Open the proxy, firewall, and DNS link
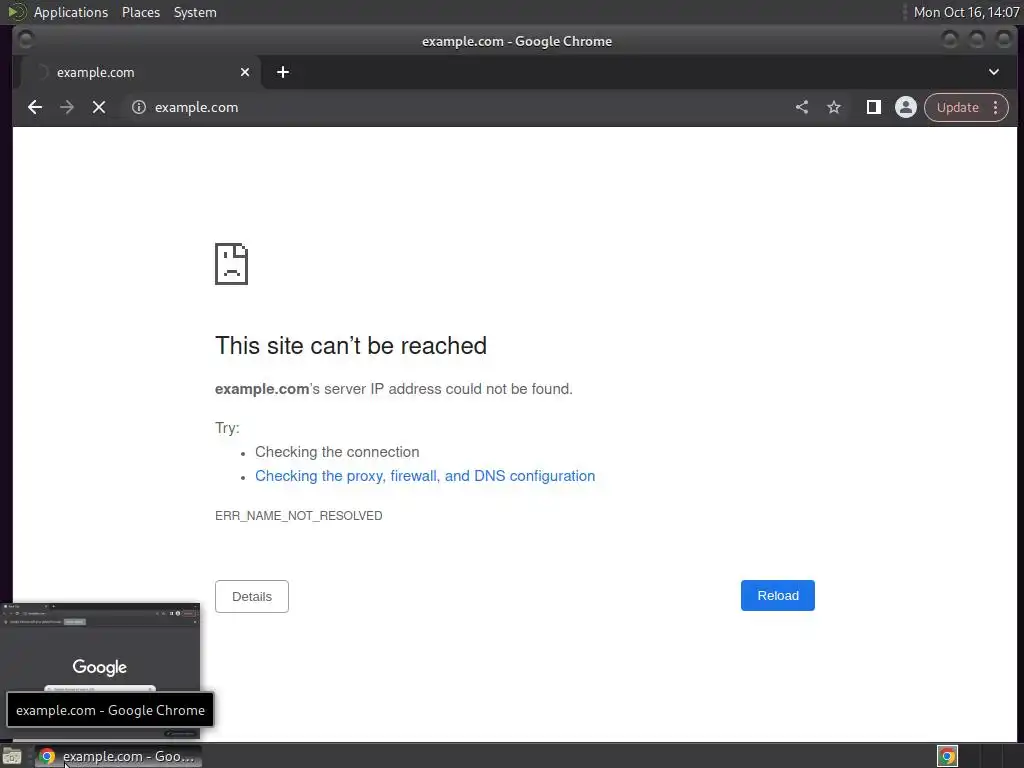The image size is (1024, 768). pos(425,476)
